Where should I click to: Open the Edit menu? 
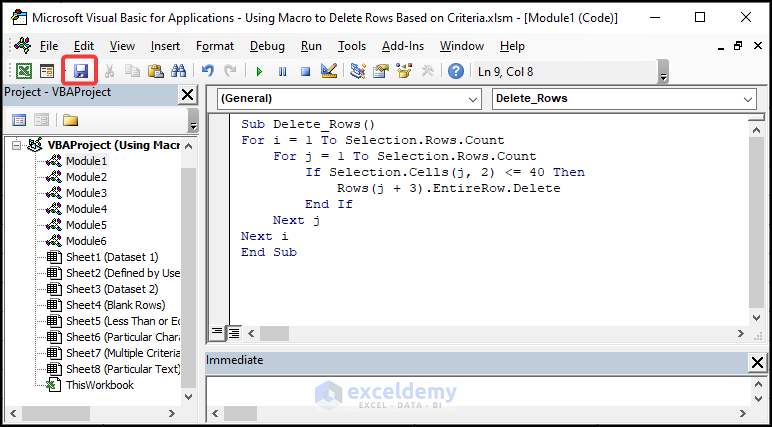coord(84,46)
